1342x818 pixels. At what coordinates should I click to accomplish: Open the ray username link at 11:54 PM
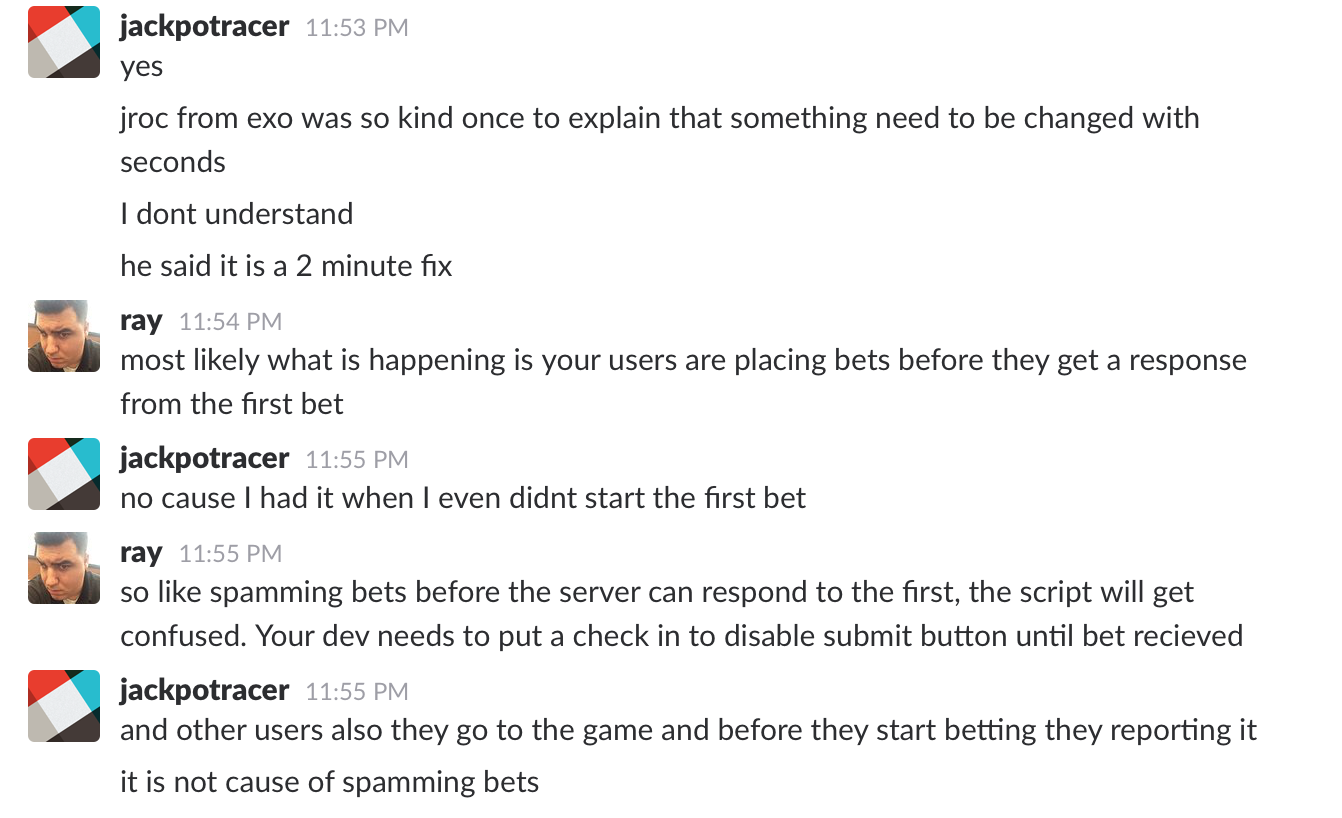(141, 321)
